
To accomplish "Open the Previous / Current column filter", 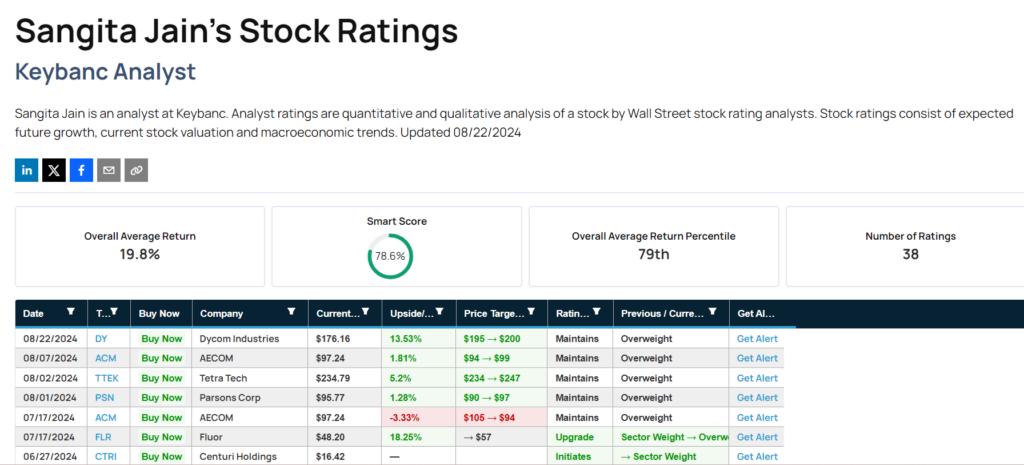I will point(713,312).
